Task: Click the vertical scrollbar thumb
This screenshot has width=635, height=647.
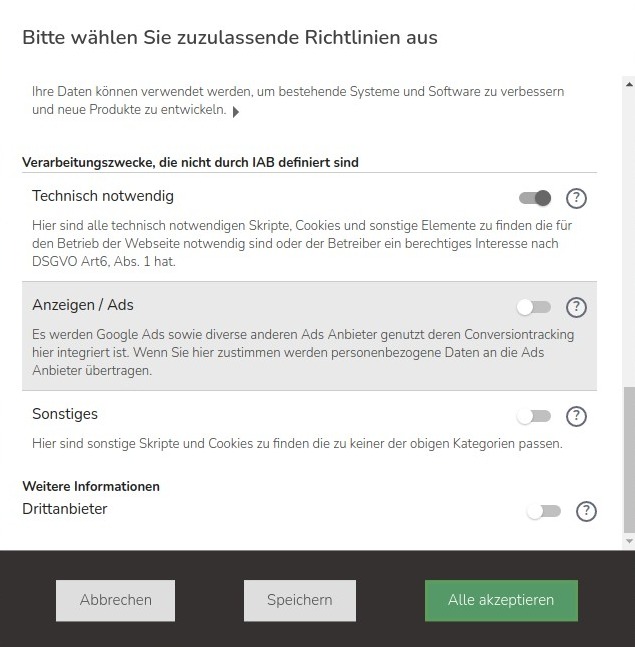Action: point(628,460)
